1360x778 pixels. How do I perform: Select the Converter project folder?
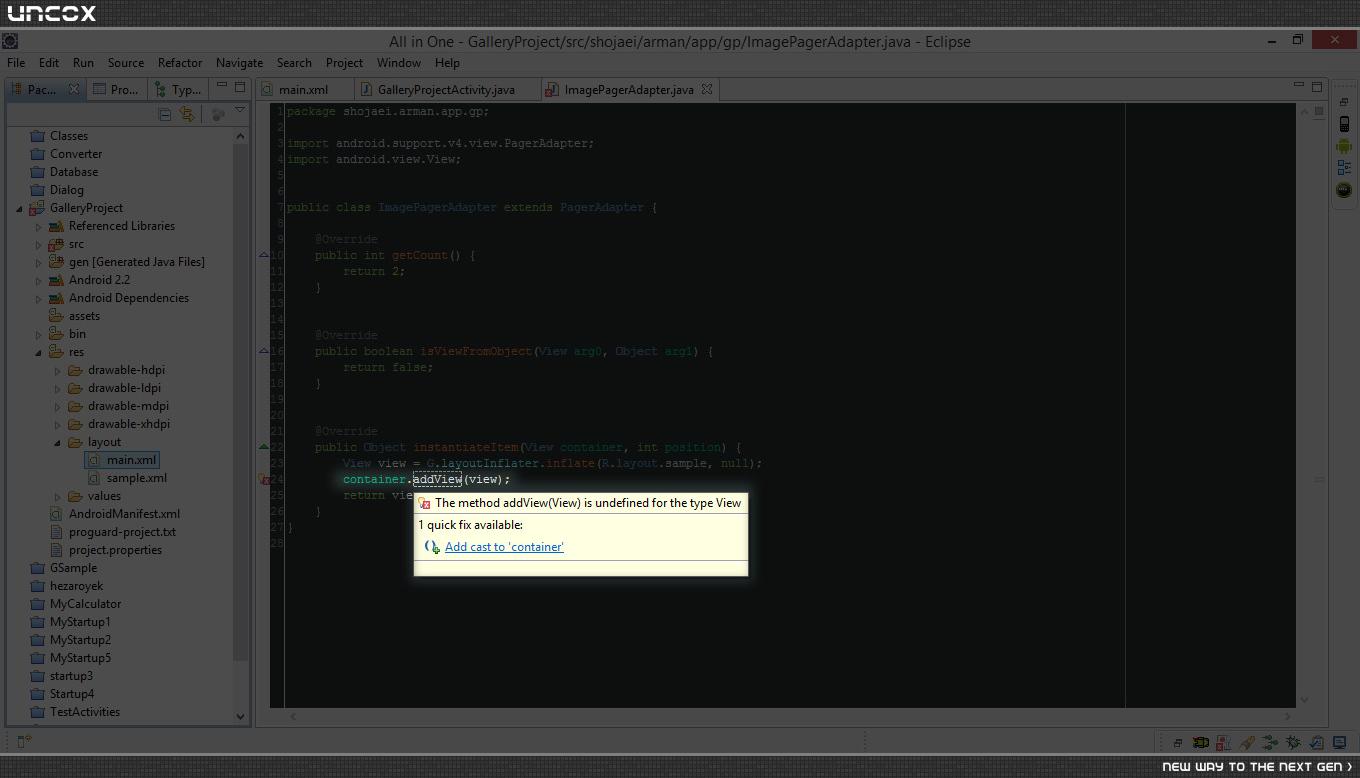[66, 154]
